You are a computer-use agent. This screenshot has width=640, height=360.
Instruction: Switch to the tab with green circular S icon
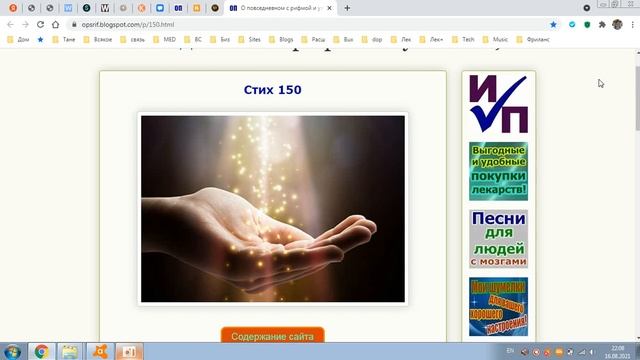click(x=87, y=8)
